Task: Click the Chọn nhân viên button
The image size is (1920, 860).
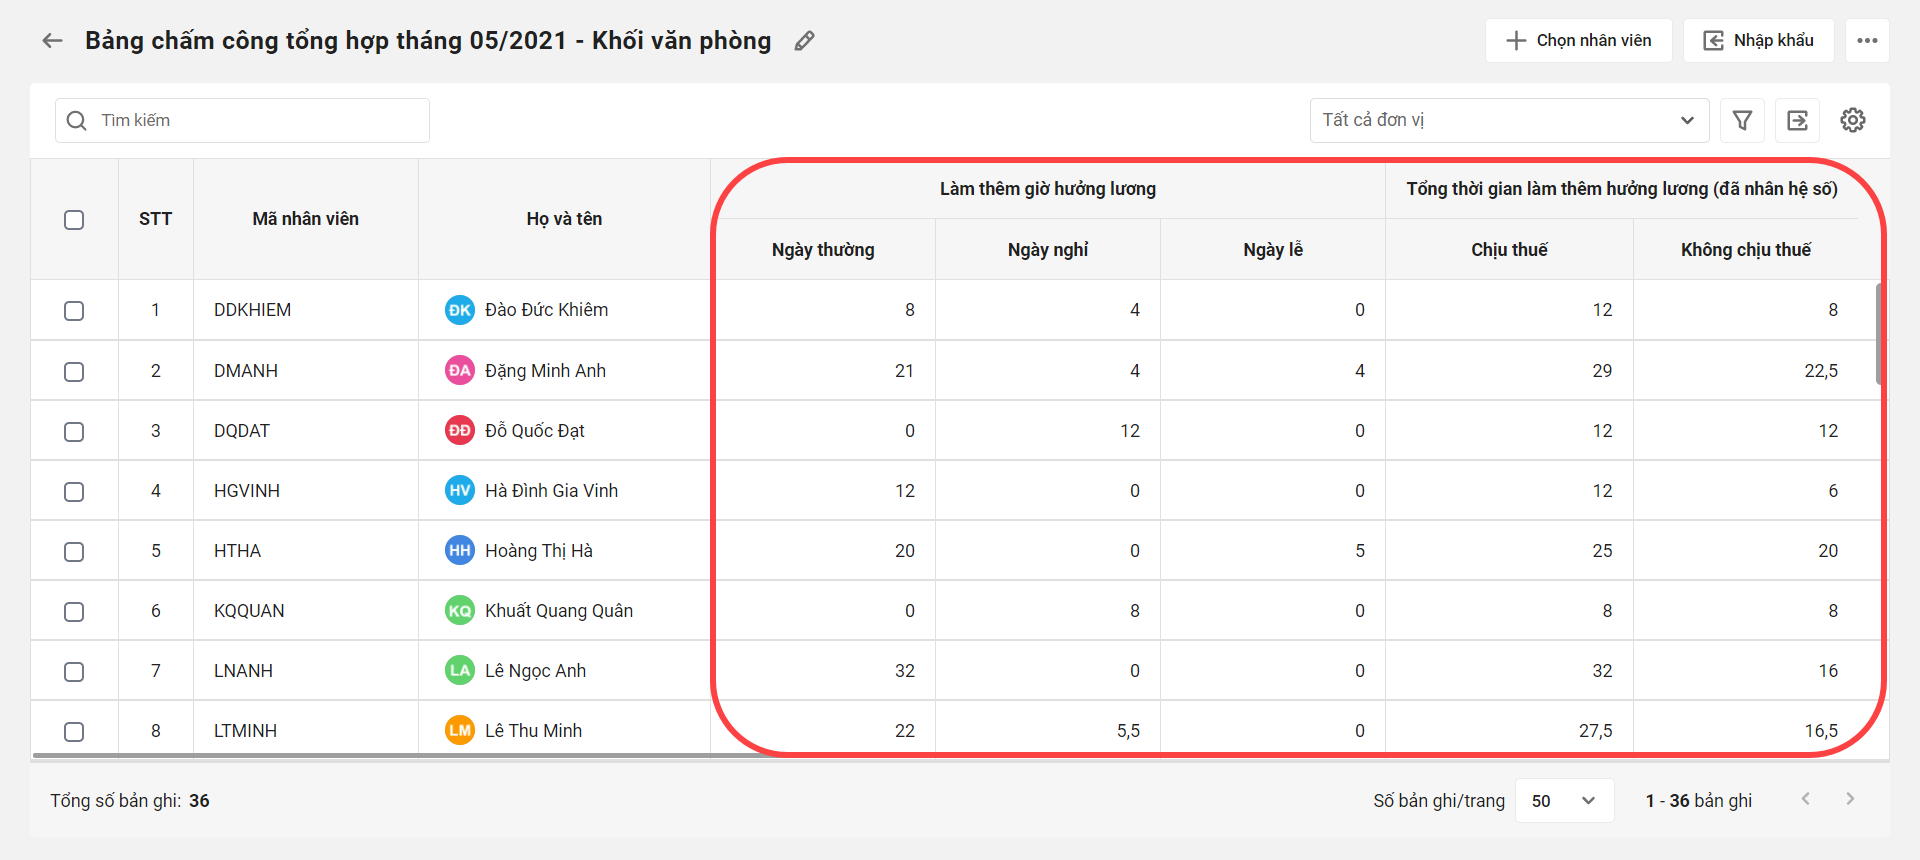Action: tap(1578, 41)
